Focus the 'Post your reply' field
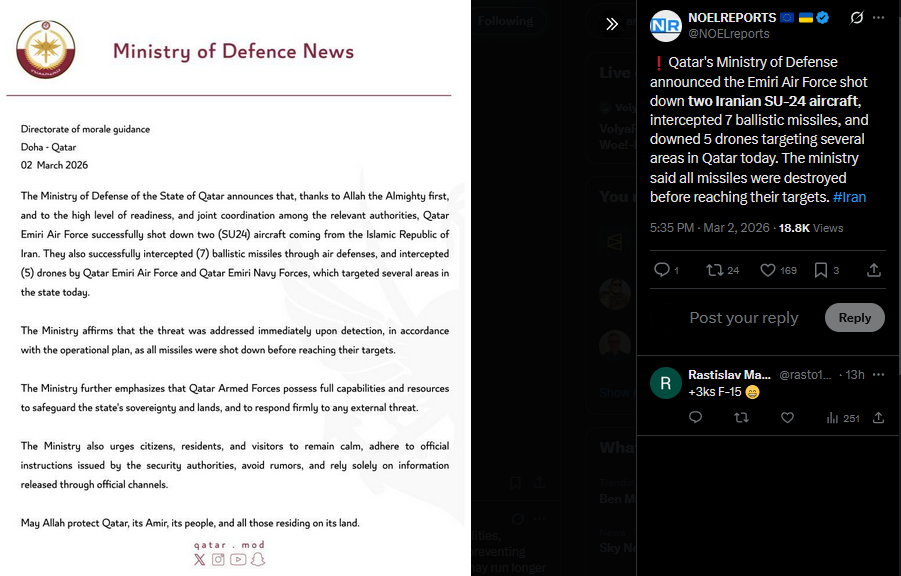This screenshot has height=576, width=901. click(x=744, y=317)
